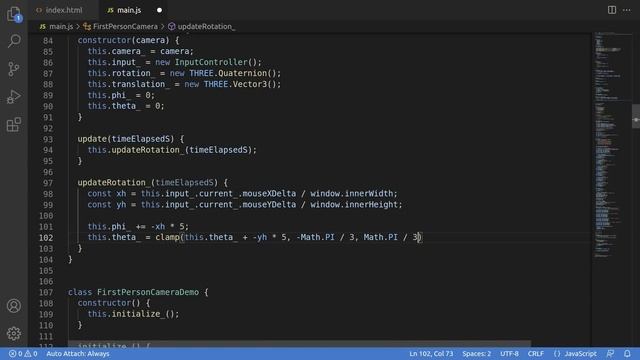This screenshot has width=640, height=360.
Task: Click 'initialize_' call on line 109
Action: (x=138, y=314)
